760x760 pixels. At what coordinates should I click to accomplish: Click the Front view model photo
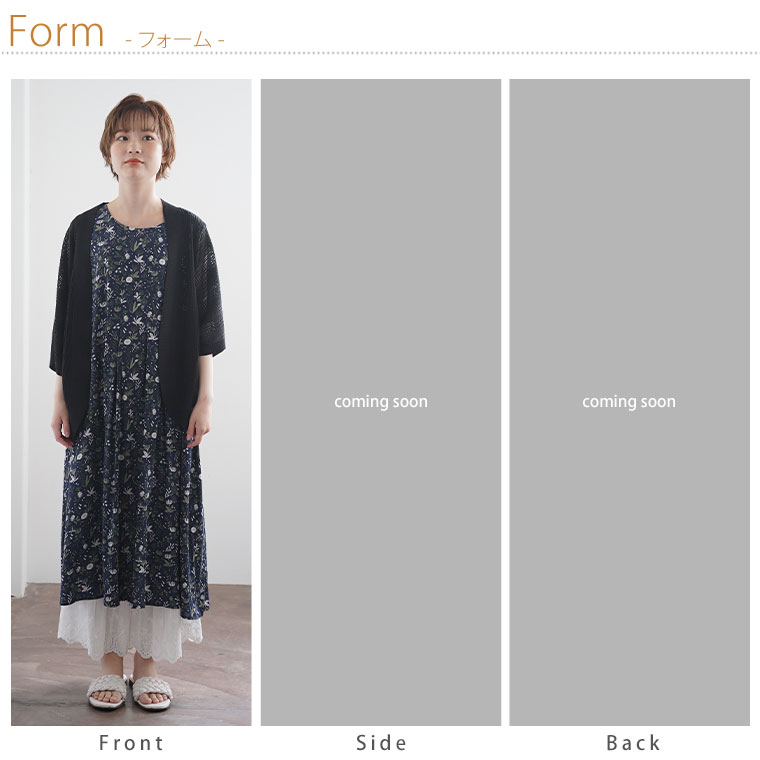coord(131,402)
